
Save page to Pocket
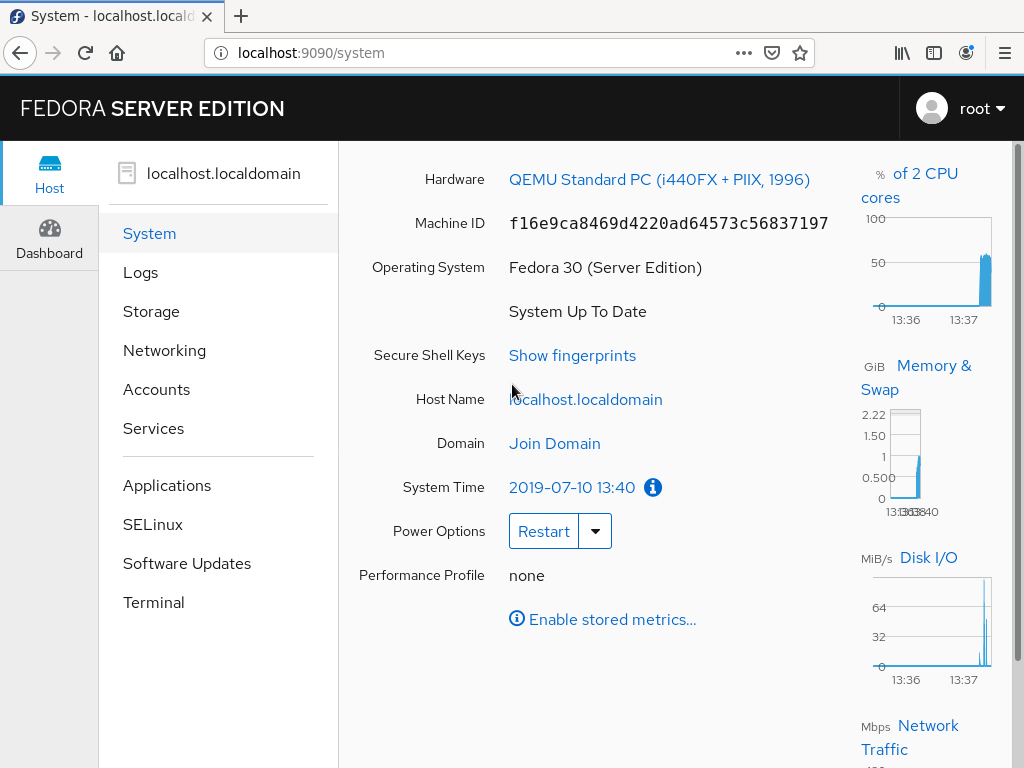(772, 53)
